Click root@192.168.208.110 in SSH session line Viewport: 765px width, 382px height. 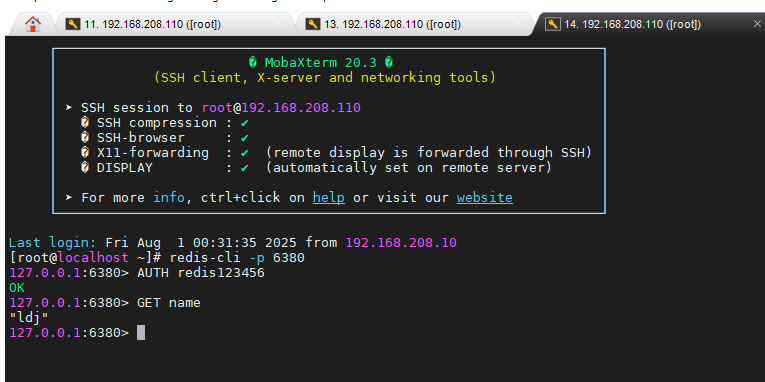281,108
